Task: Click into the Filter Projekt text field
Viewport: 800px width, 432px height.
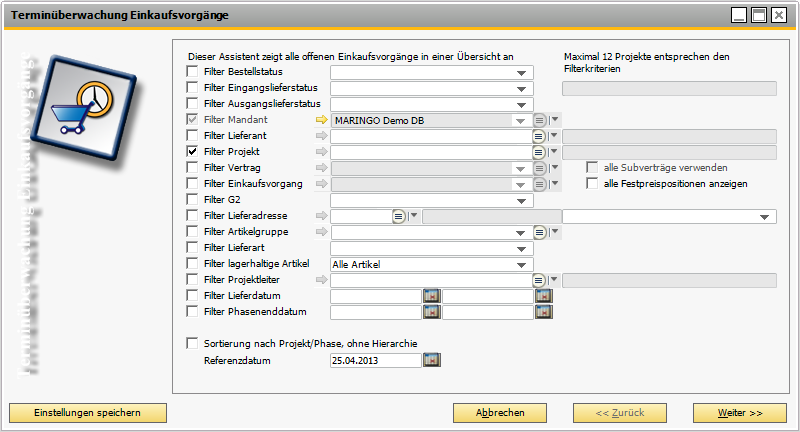Action: click(x=432, y=152)
